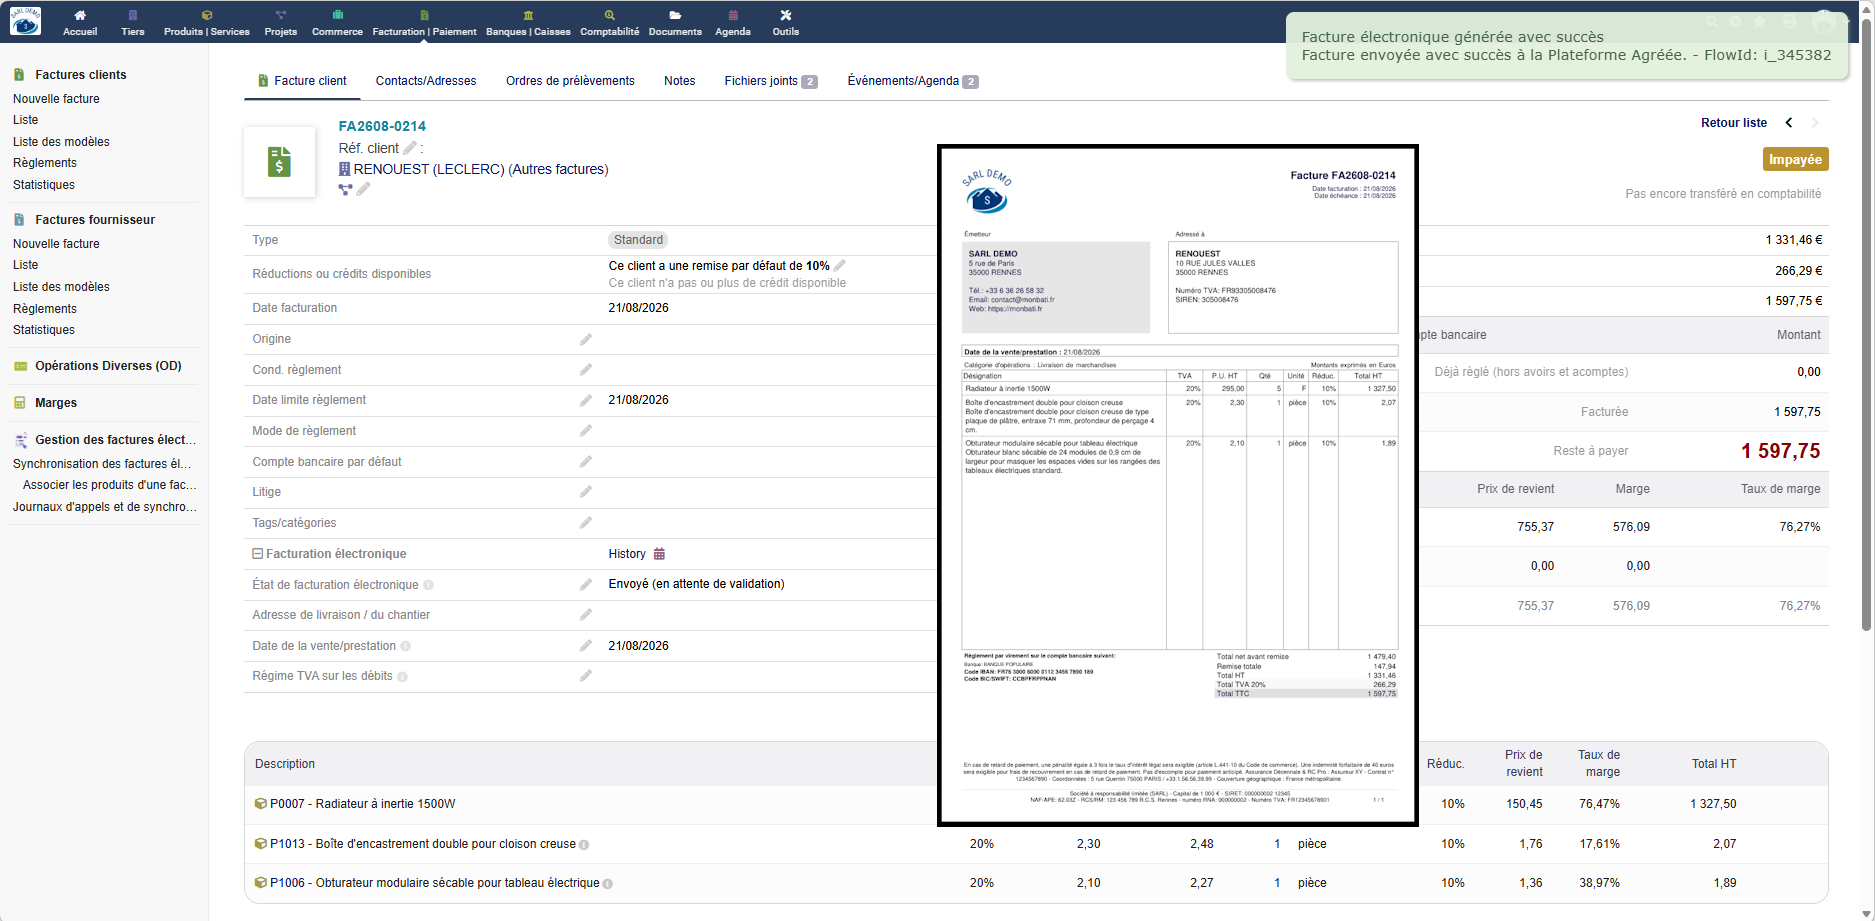Viewport: 1875px width, 921px height.
Task: Click info icon beside P1006 product line
Action: point(607,884)
